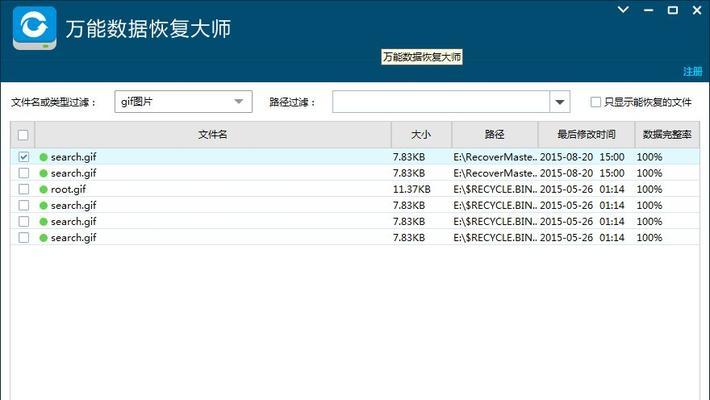710x400 pixels.
Task: Check the unticked search.gif dated 2015-08-20
Action: [24, 173]
